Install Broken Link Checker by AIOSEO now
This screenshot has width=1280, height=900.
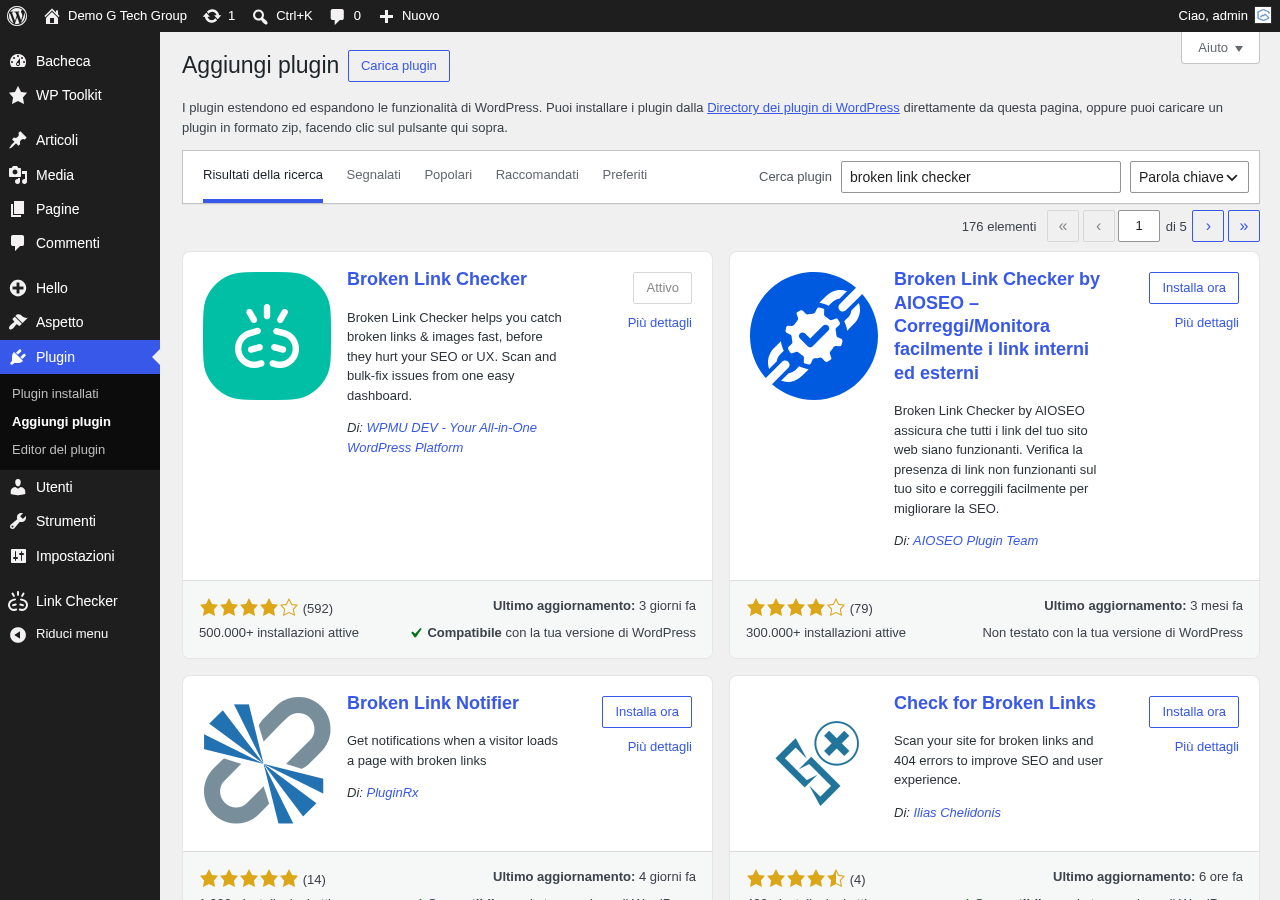[x=1194, y=288]
